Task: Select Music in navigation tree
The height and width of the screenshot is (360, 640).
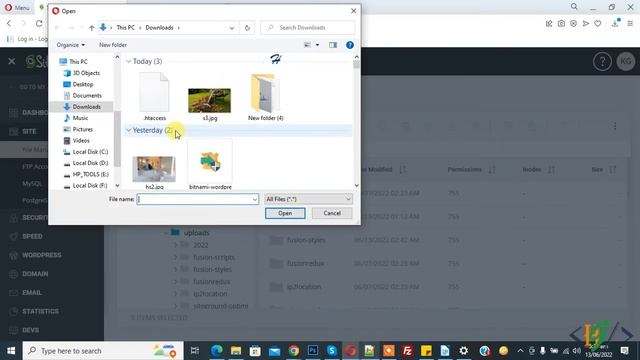Action: coord(76,118)
